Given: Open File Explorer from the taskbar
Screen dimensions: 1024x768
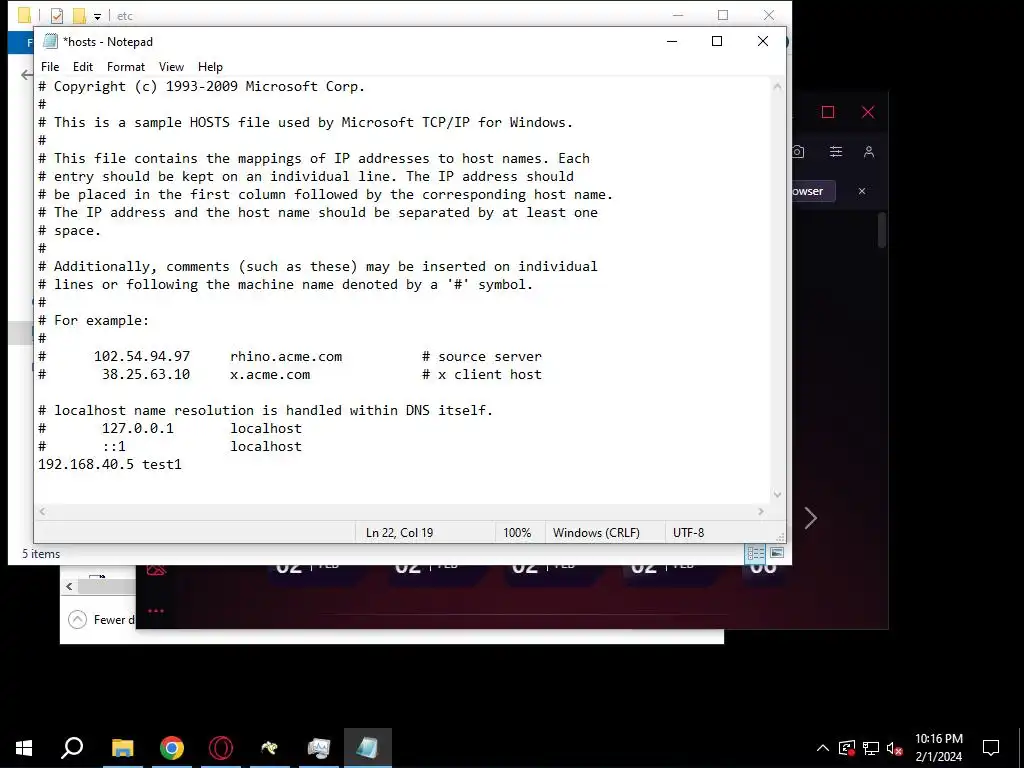Looking at the screenshot, I should 122,748.
